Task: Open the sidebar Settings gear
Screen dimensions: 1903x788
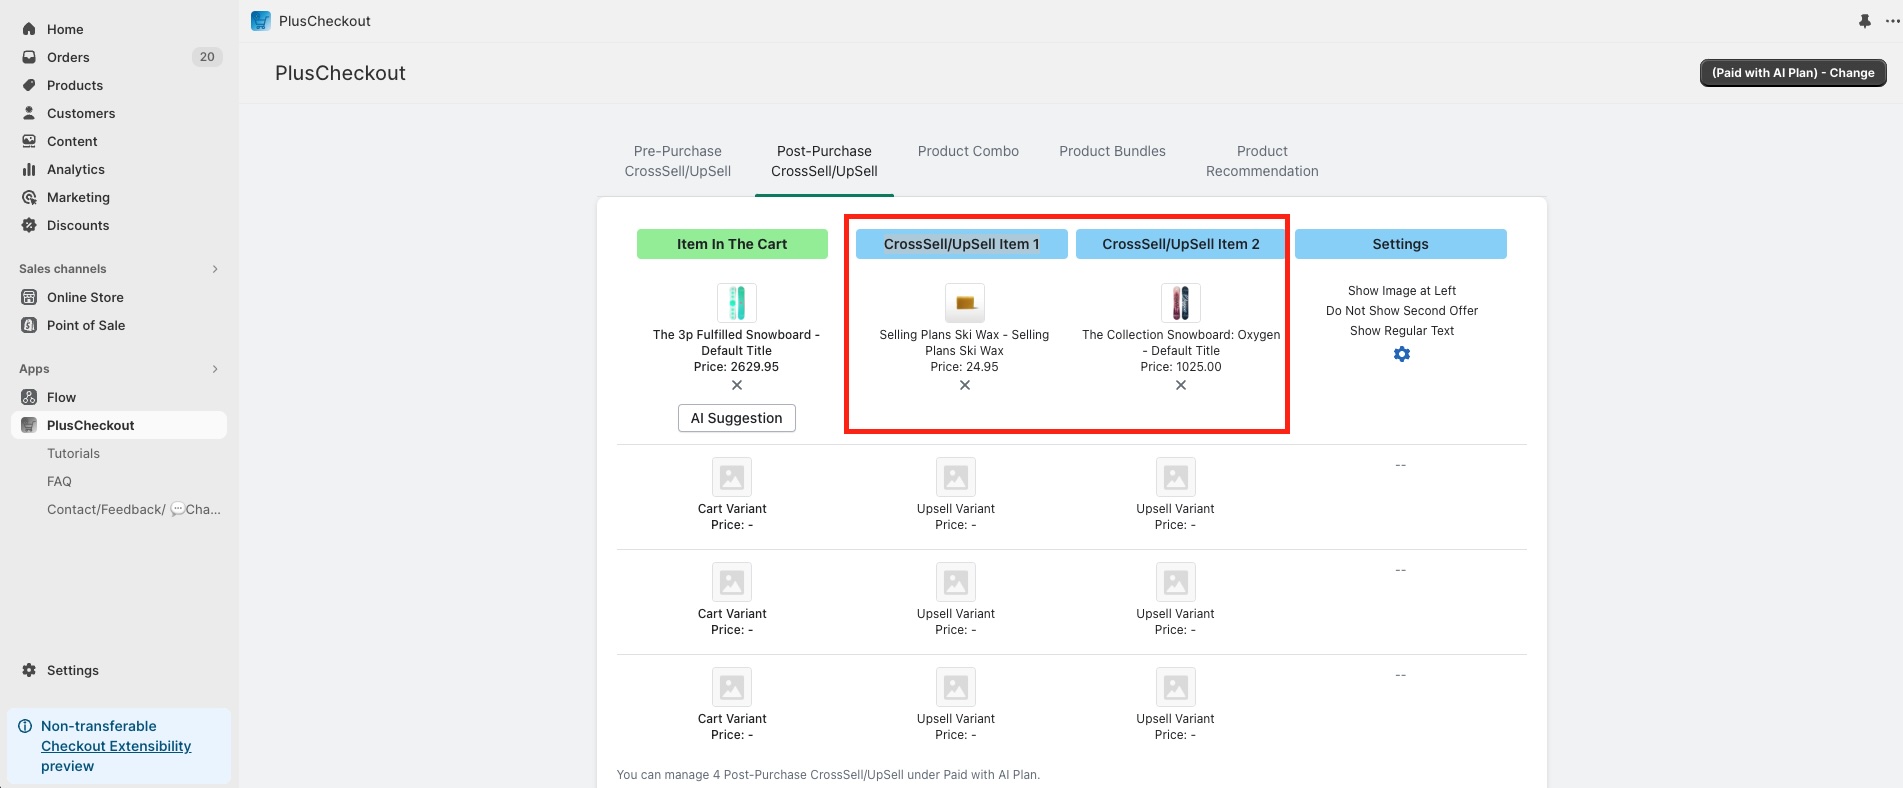Action: point(29,670)
